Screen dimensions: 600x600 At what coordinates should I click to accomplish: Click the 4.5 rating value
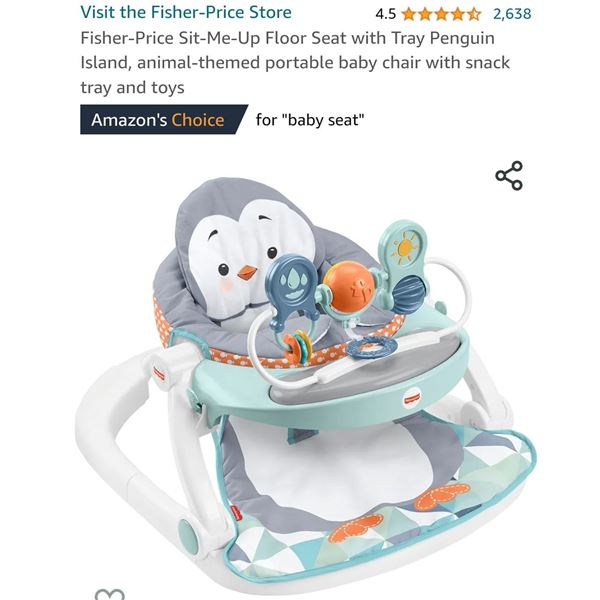tap(385, 14)
